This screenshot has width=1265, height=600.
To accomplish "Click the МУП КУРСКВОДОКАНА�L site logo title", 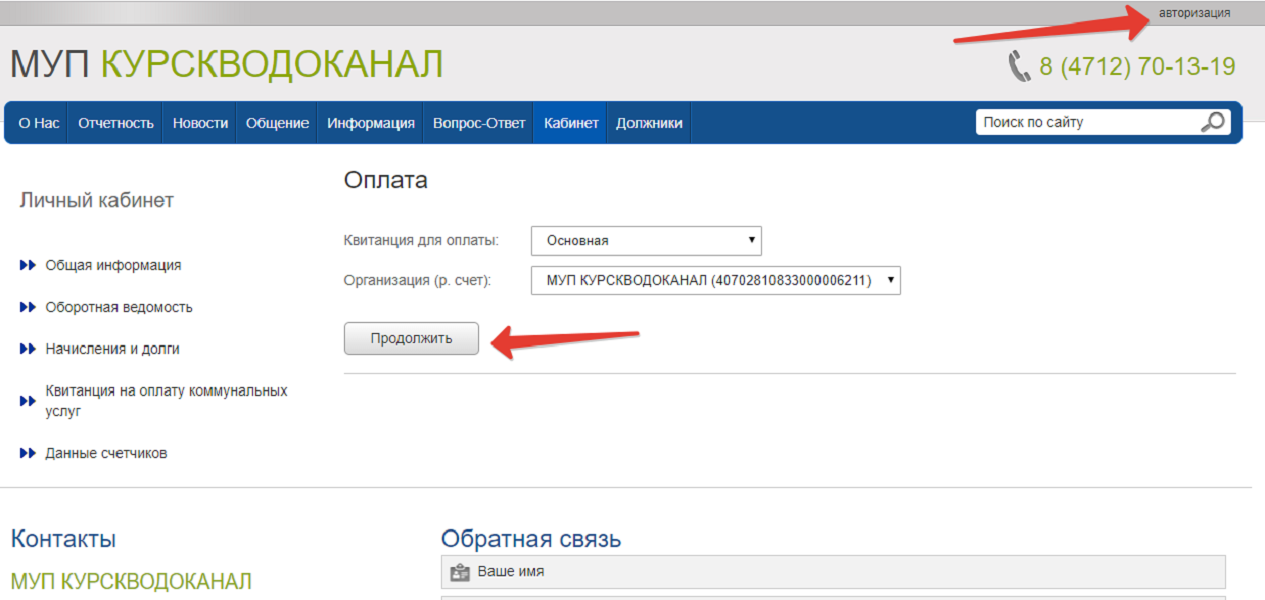I will [226, 65].
